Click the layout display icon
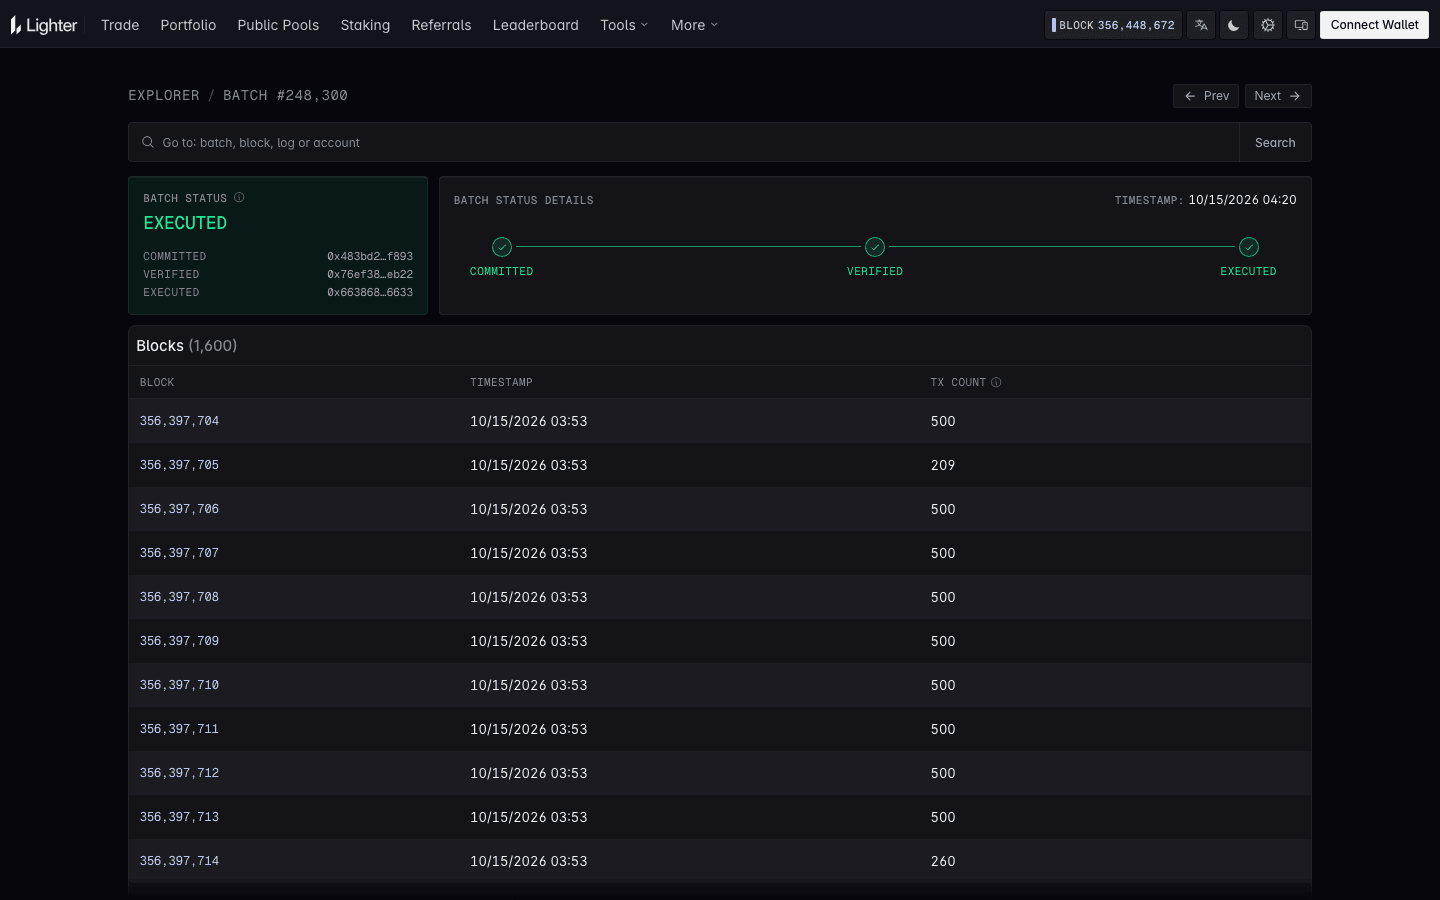 [1301, 25]
